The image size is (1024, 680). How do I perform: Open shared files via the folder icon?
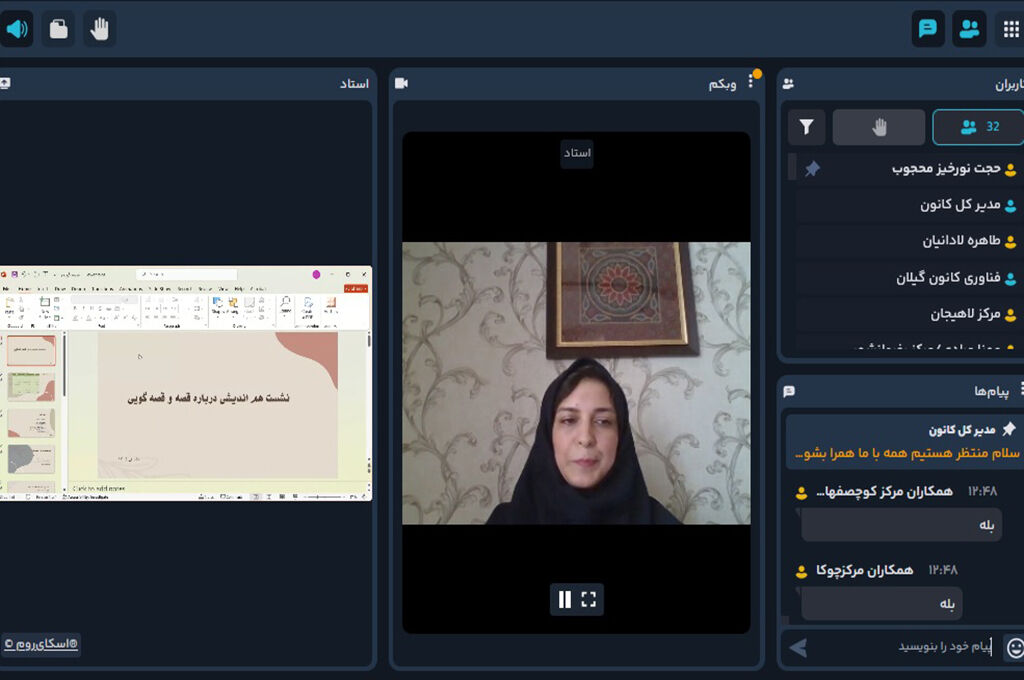tap(57, 28)
